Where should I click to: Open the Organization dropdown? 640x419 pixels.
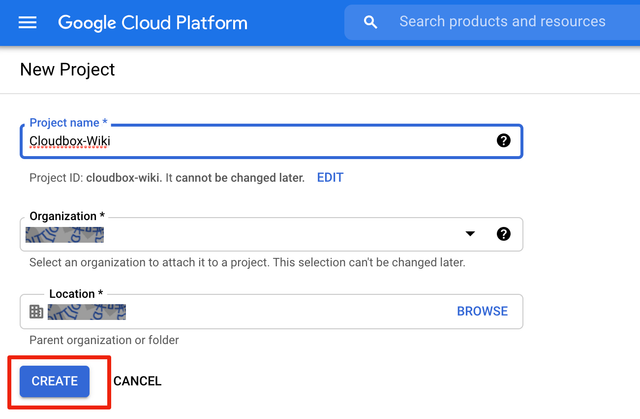(271, 234)
